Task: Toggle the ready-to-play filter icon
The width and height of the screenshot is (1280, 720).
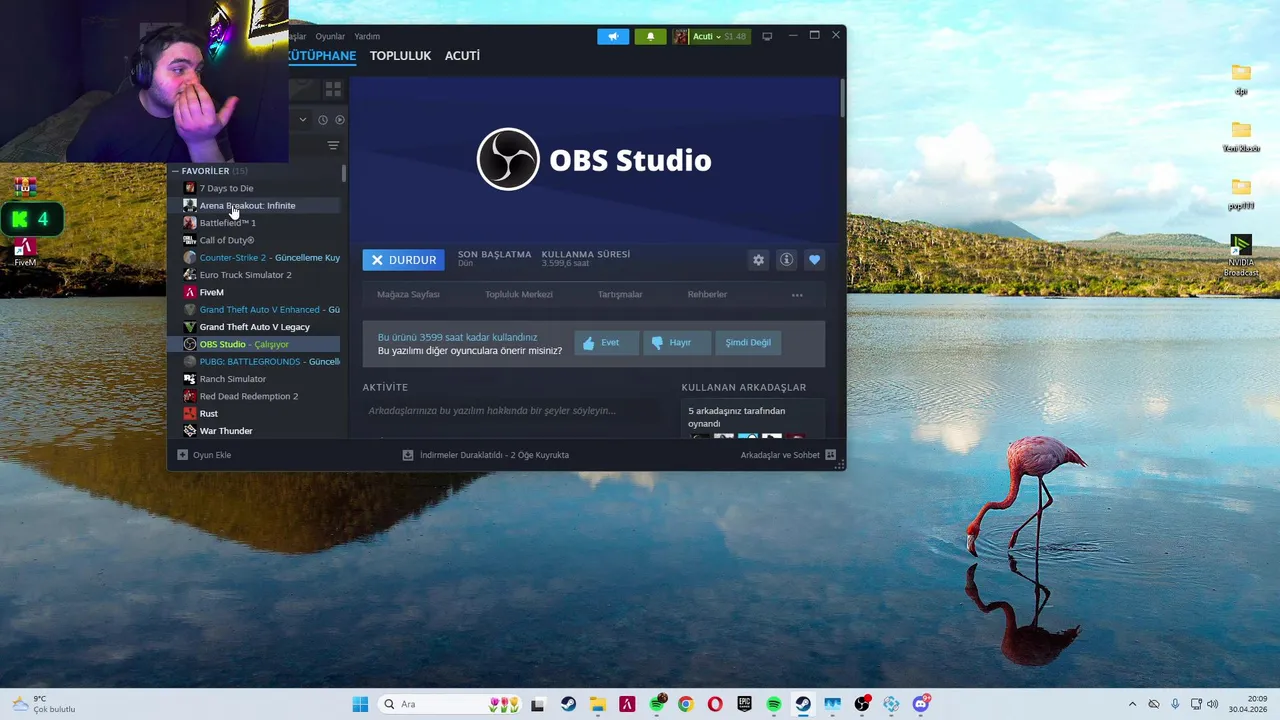Action: [340, 120]
